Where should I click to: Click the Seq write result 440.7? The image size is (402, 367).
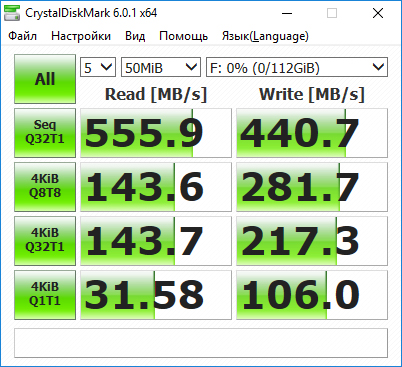coord(312,133)
